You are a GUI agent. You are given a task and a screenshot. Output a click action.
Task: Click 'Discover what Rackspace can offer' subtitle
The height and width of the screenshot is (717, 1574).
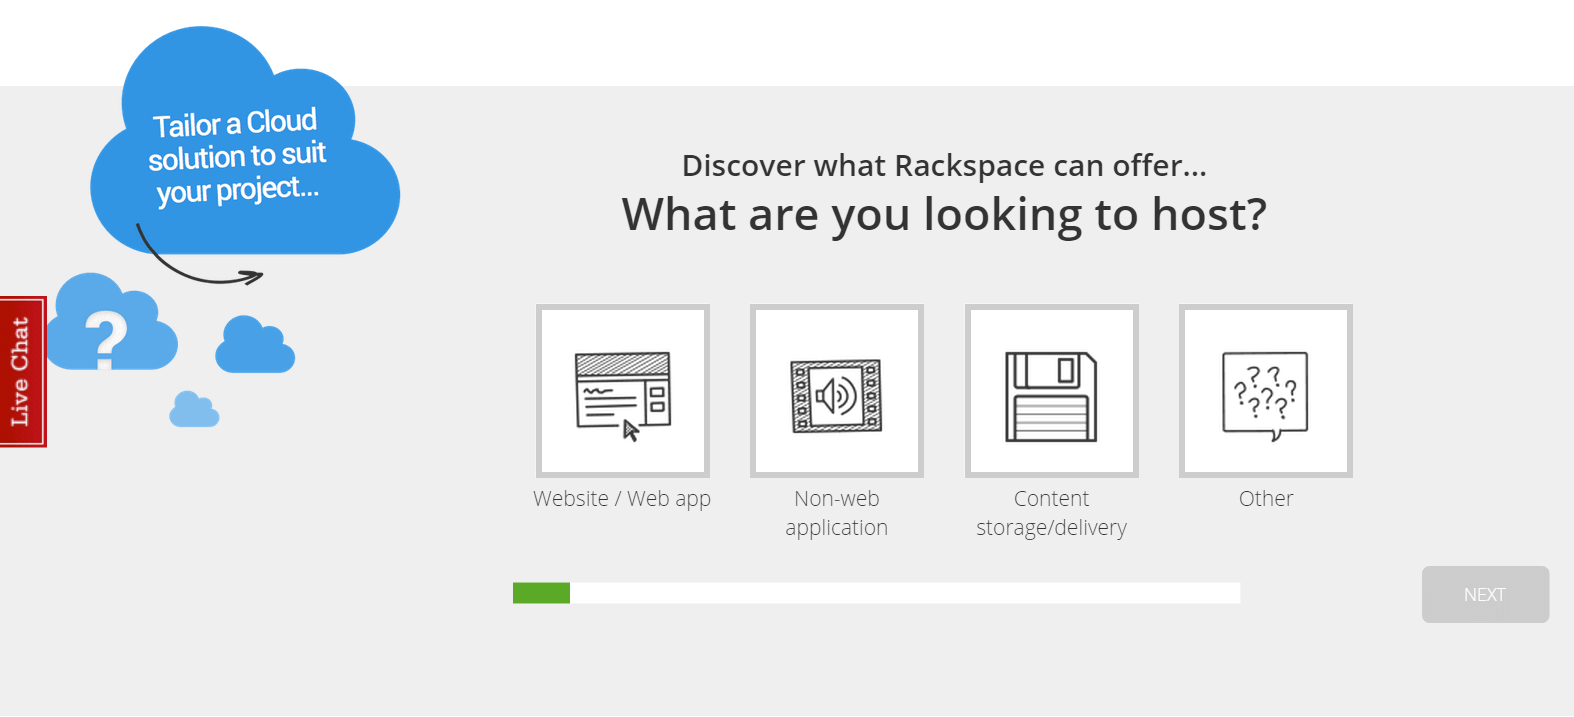(944, 165)
